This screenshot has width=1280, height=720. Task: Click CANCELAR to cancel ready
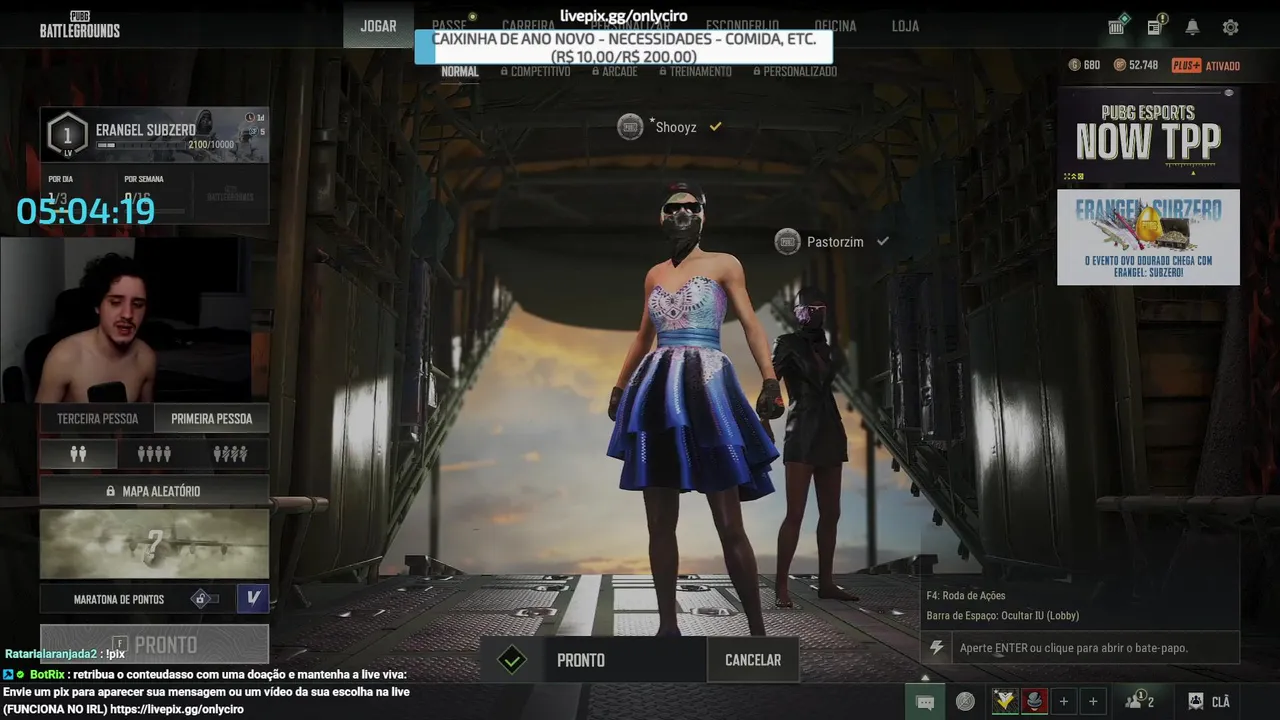pyautogui.click(x=753, y=660)
